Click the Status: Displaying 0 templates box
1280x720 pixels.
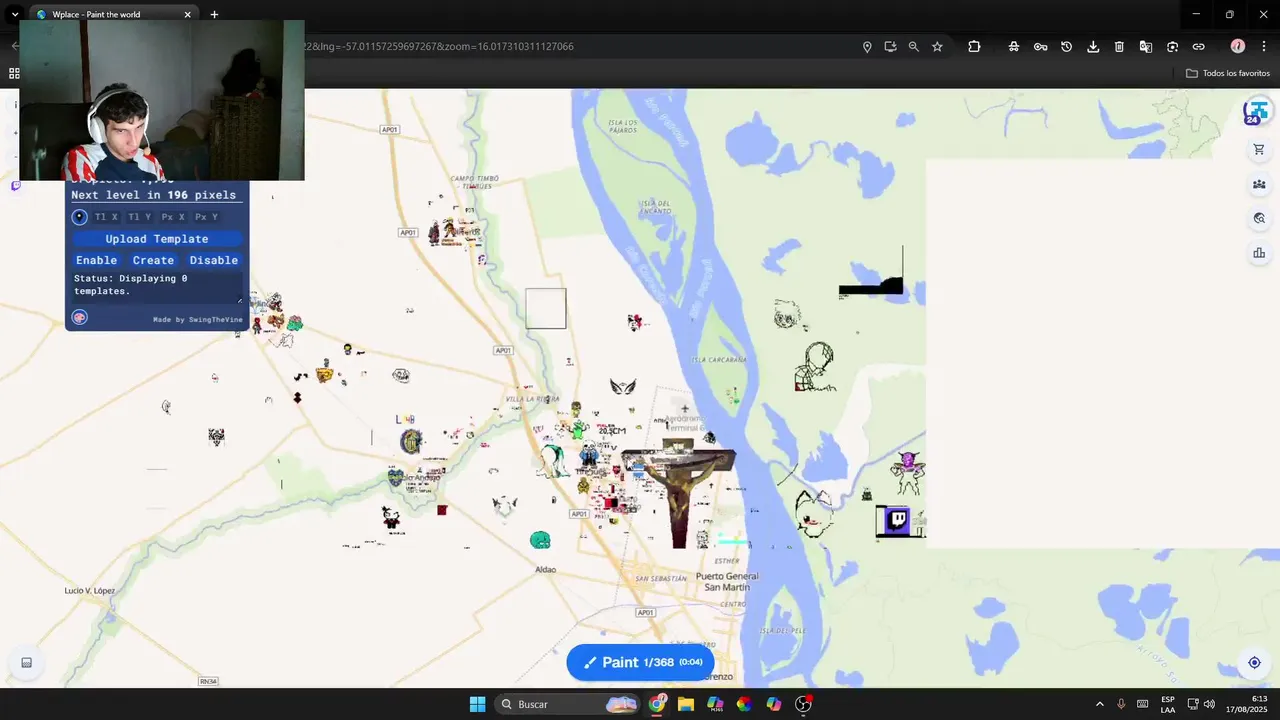click(x=157, y=286)
